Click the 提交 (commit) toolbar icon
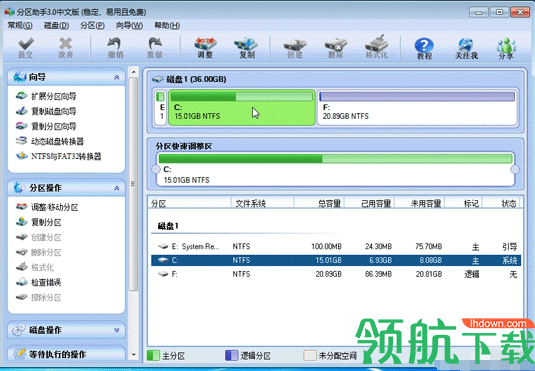The image size is (535, 371). tap(26, 48)
